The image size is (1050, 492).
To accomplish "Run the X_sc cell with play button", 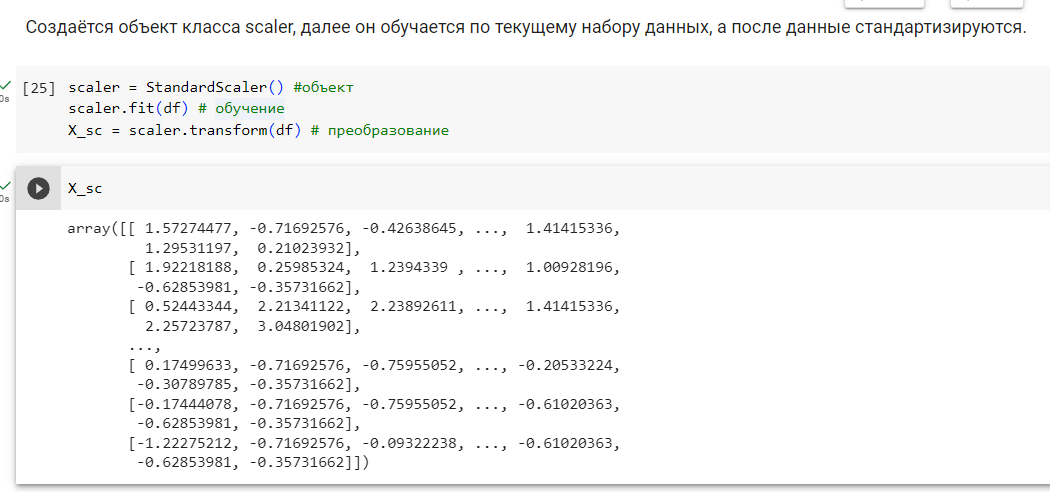I will tap(38, 189).
